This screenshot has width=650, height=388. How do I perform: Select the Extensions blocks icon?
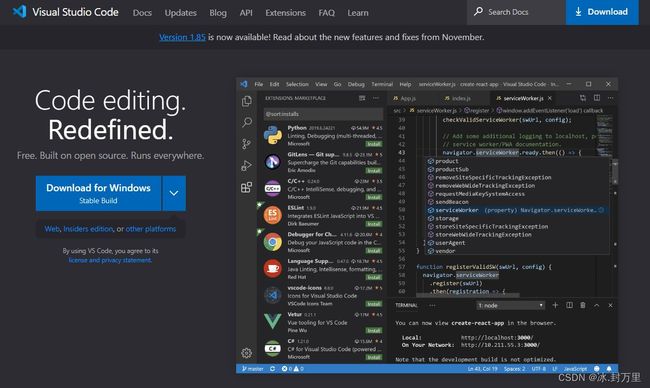click(246, 187)
